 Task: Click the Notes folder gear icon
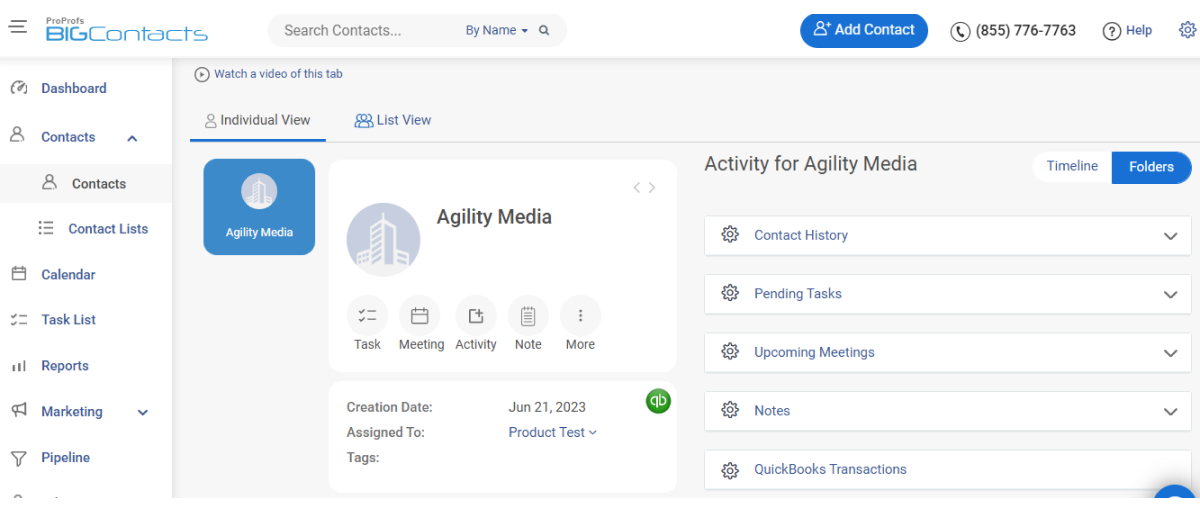(x=730, y=410)
